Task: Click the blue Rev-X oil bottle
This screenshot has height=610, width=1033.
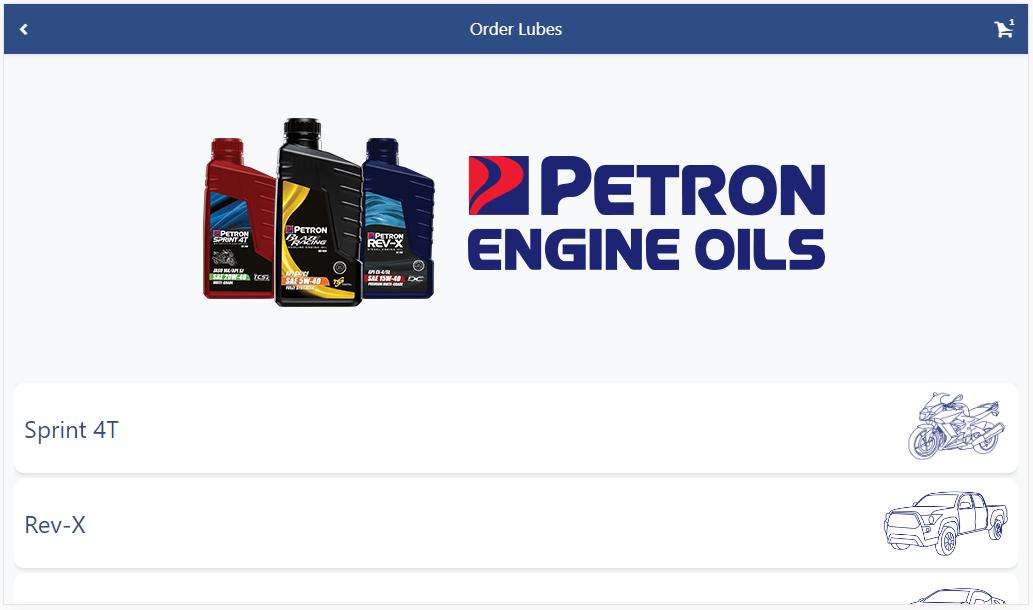Action: click(x=399, y=218)
